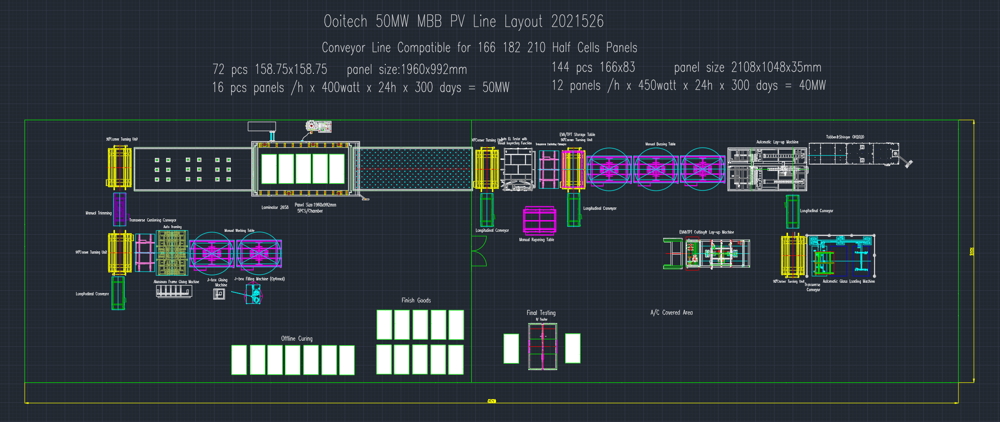Screen dimensions: 1000x422
Task: Click the 'A/C Covered Area' label
Action: tap(671, 313)
